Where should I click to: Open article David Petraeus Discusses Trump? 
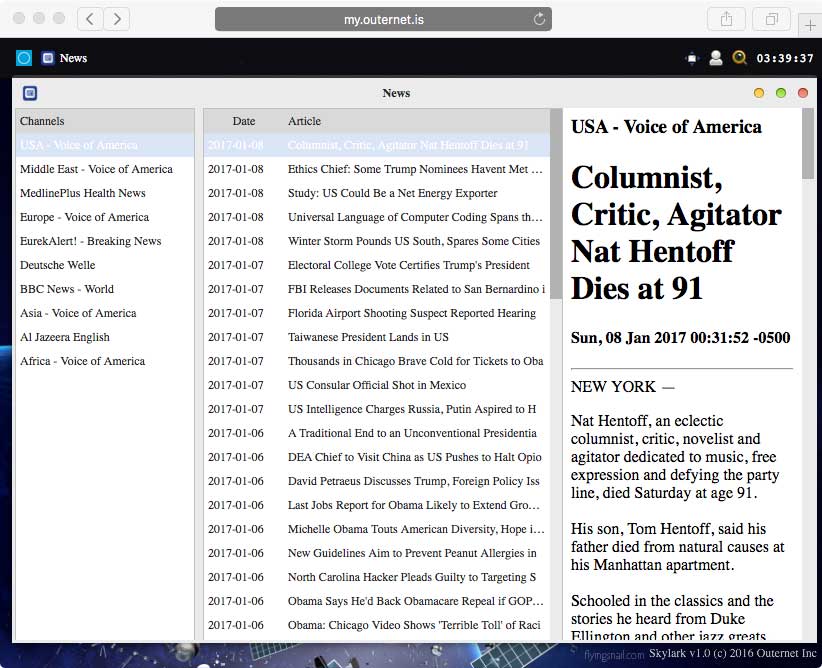click(376, 481)
